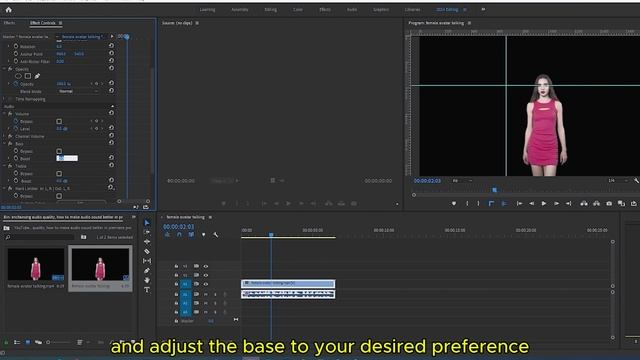Open Audio workspace tab
640x360 pixels.
click(352, 9)
